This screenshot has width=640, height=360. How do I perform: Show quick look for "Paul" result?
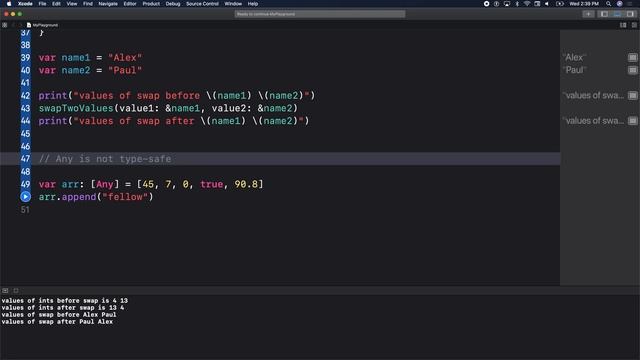point(632,70)
